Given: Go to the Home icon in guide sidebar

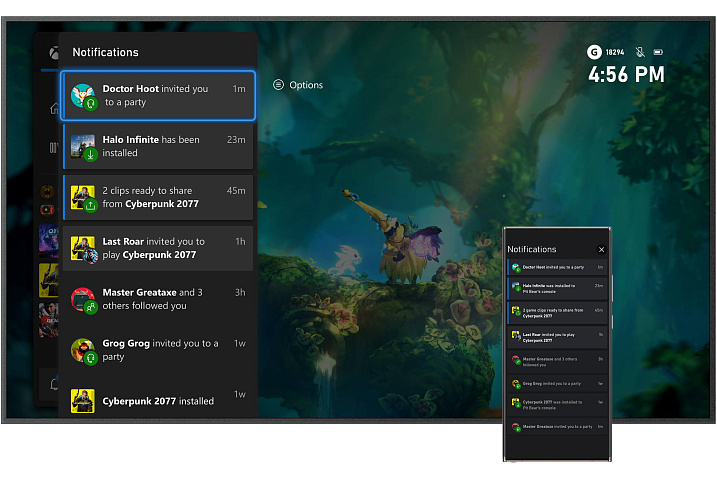Looking at the screenshot, I should (54, 108).
